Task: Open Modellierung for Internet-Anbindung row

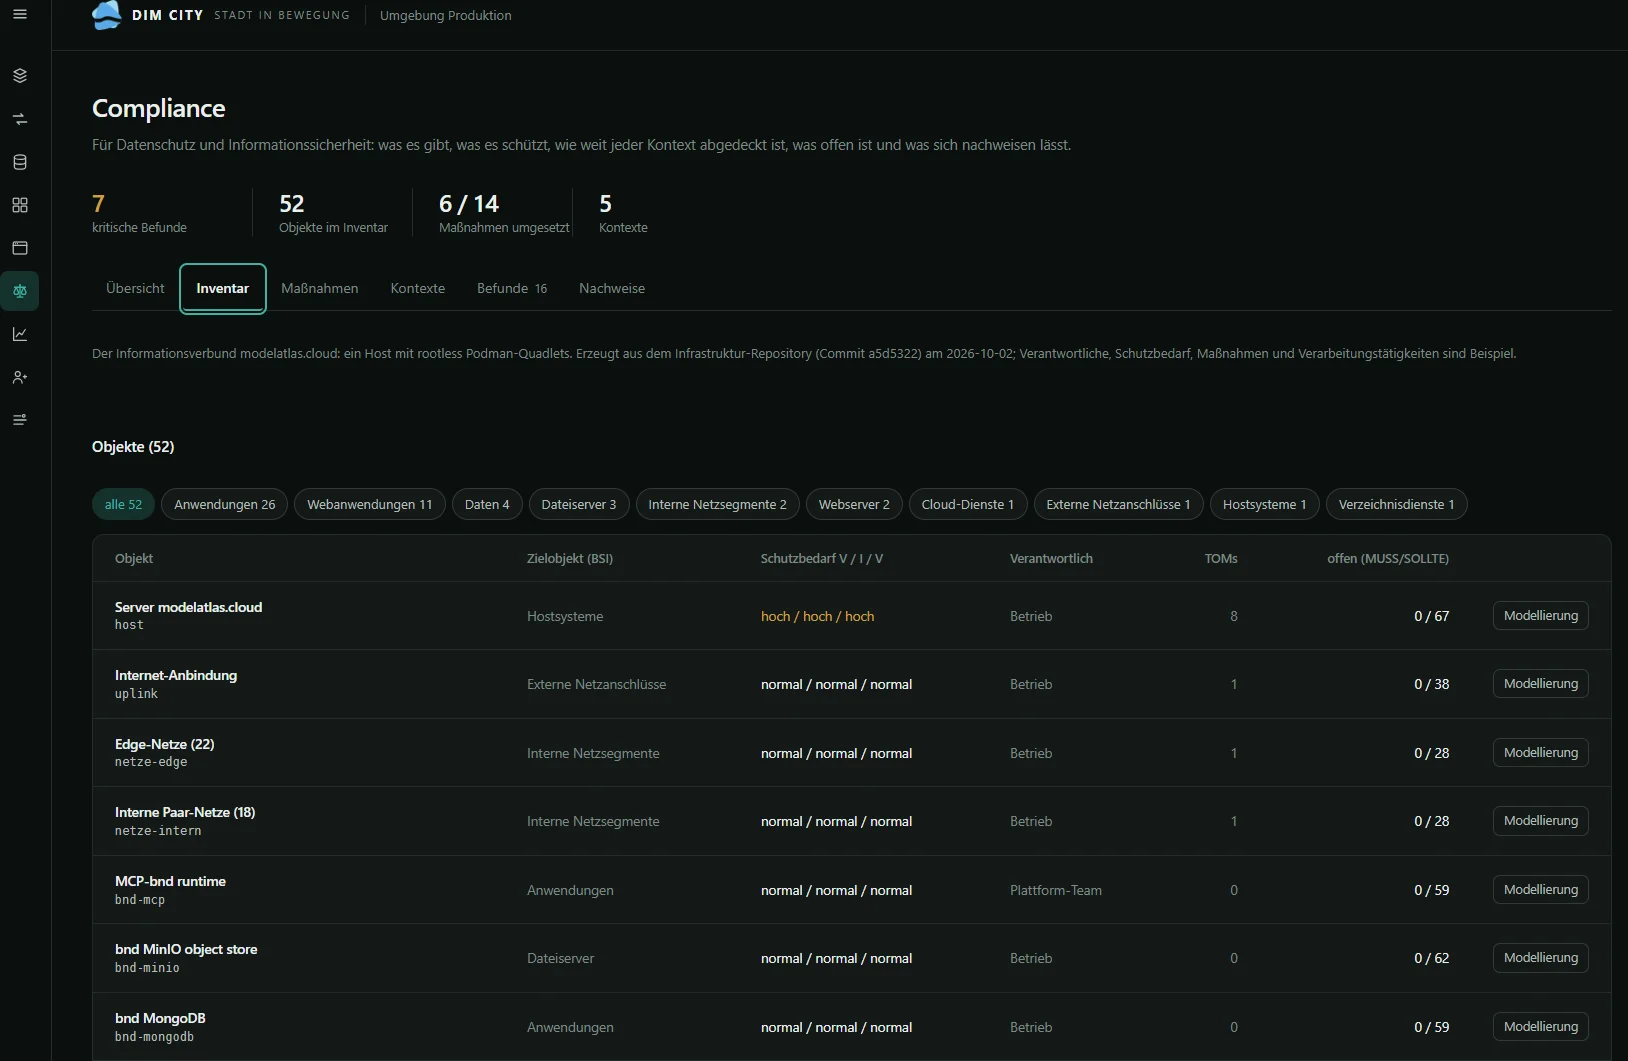Action: pyautogui.click(x=1541, y=684)
